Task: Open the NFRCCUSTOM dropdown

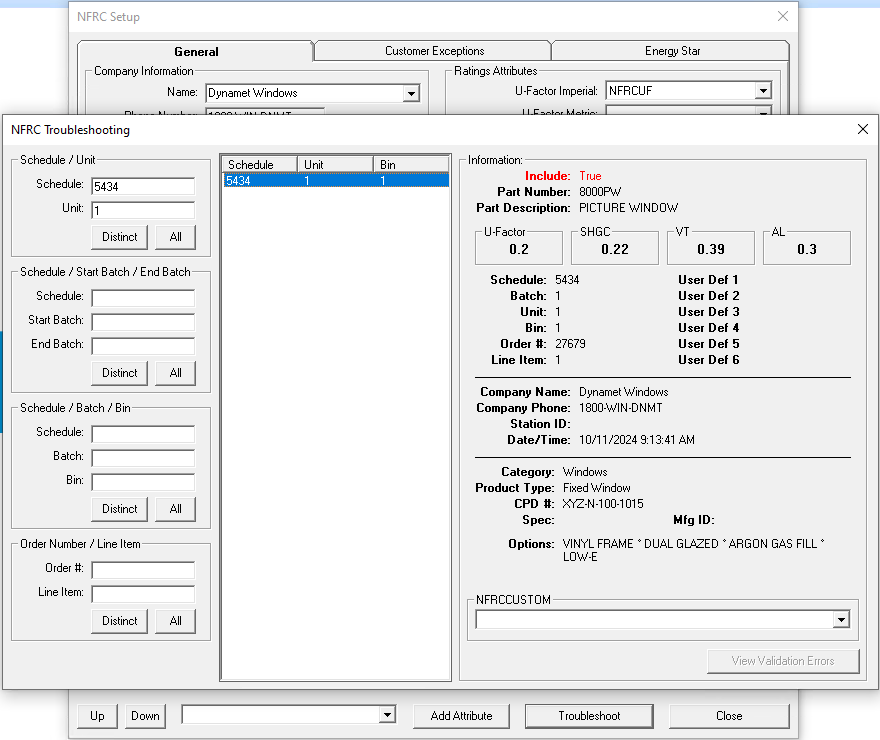Action: pos(841,619)
